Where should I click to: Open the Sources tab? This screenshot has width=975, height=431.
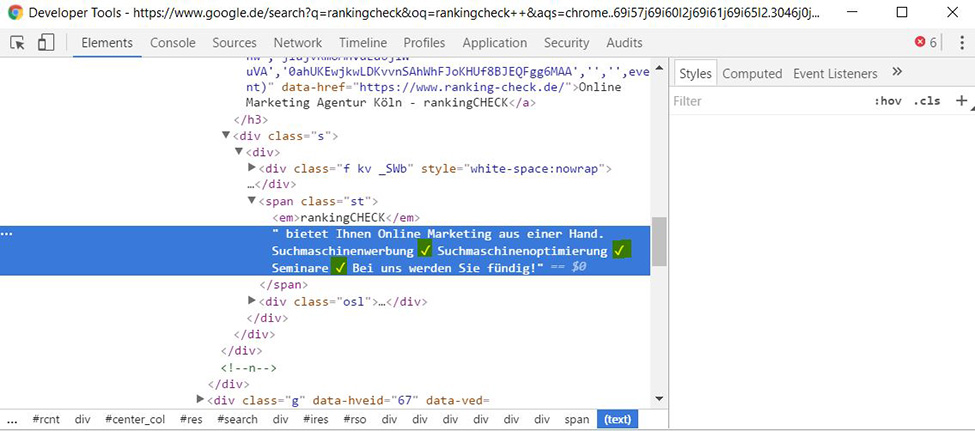click(x=234, y=43)
